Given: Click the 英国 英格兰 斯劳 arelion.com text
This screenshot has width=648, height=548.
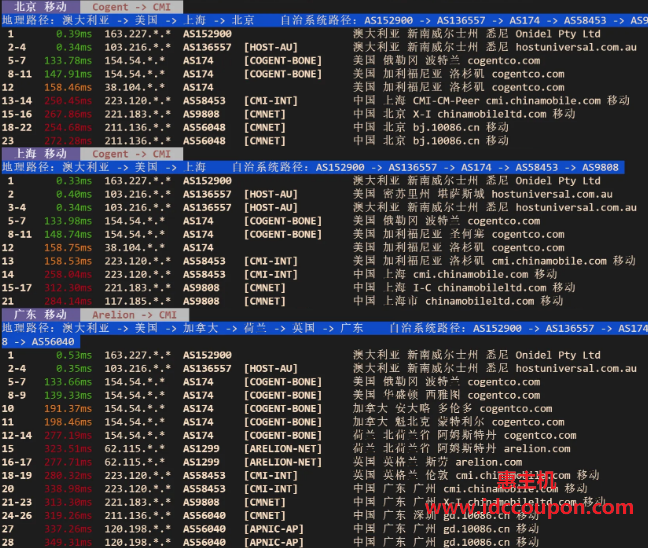Looking at the screenshot, I should coord(438,462).
